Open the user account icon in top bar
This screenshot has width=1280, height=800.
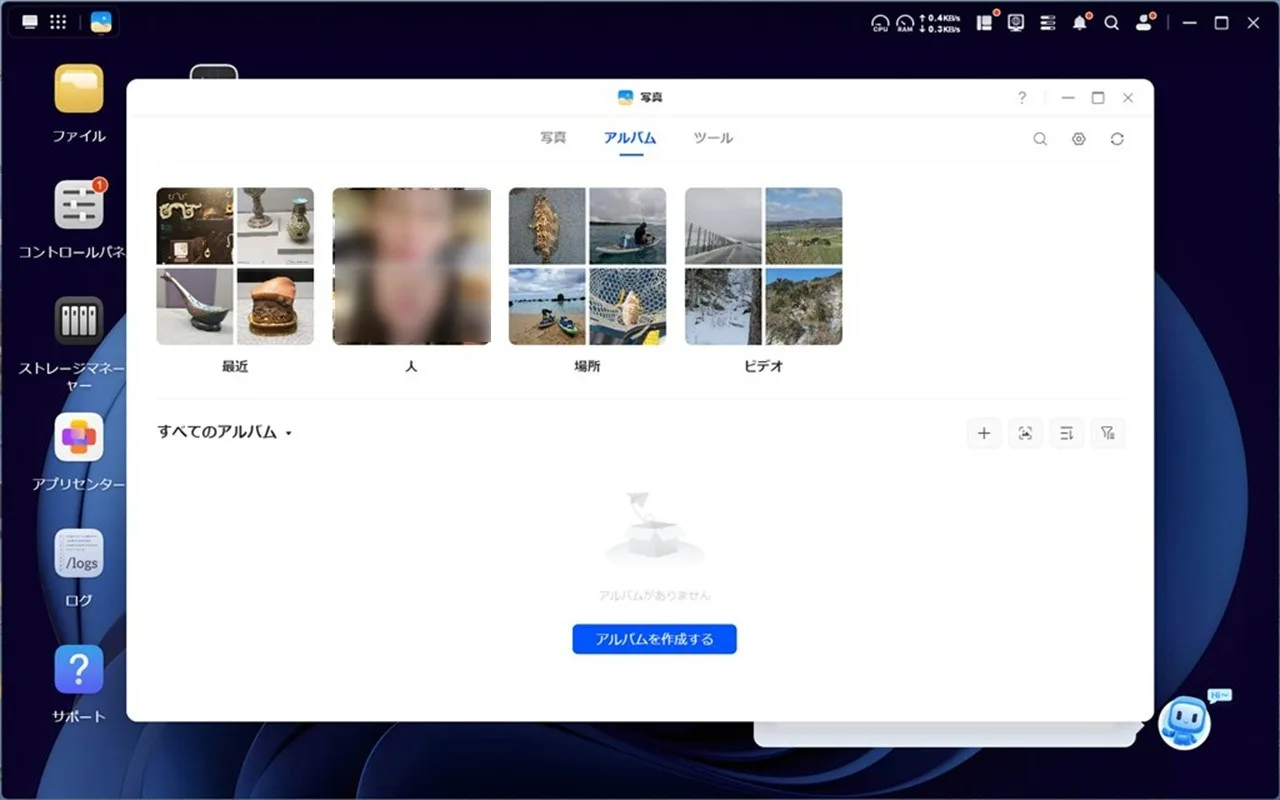tap(1143, 23)
